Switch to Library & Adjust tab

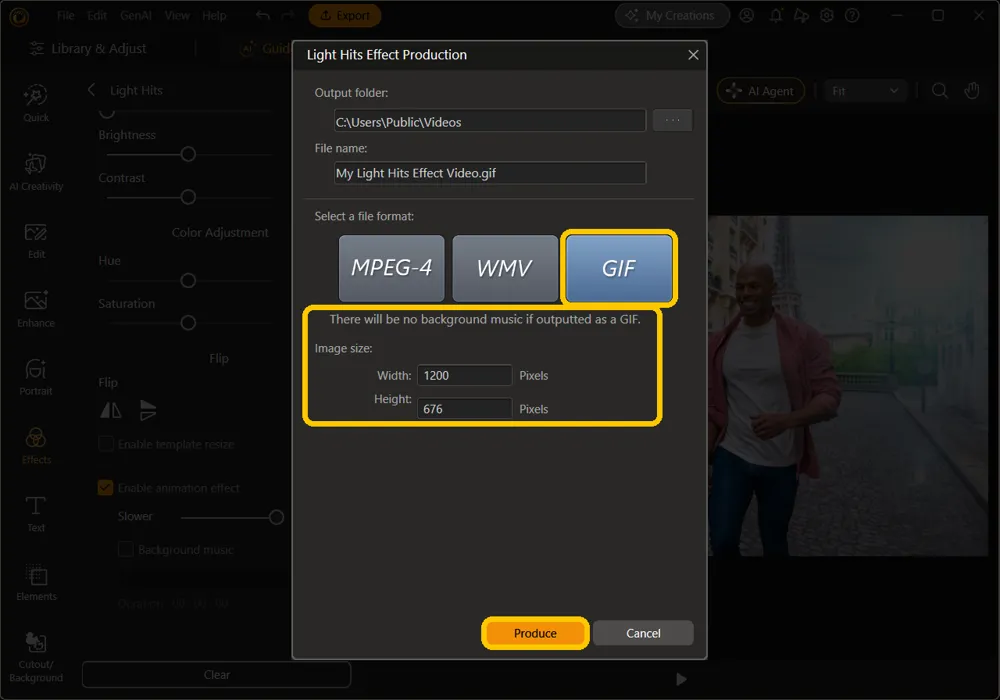pyautogui.click(x=88, y=48)
